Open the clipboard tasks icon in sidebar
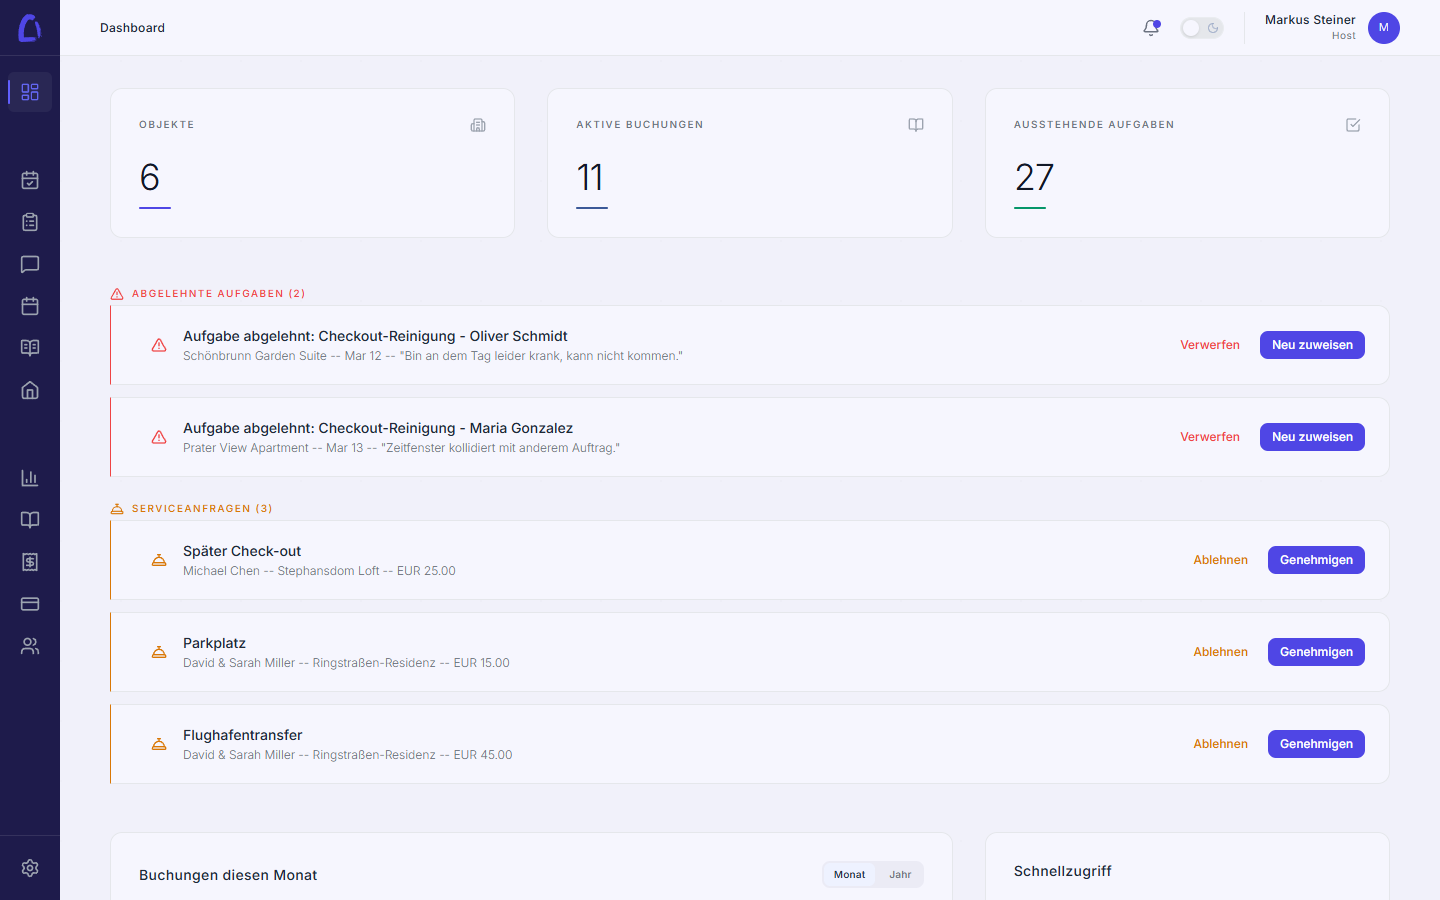Viewport: 1440px width, 900px height. click(29, 222)
